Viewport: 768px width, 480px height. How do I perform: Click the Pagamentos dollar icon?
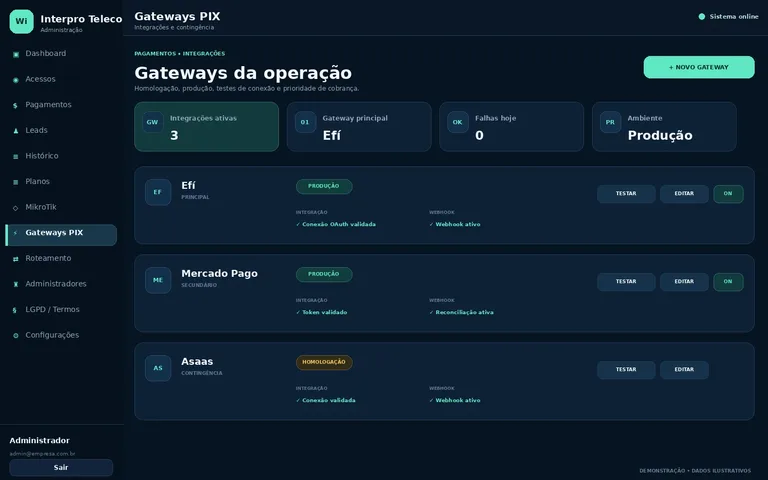point(16,105)
